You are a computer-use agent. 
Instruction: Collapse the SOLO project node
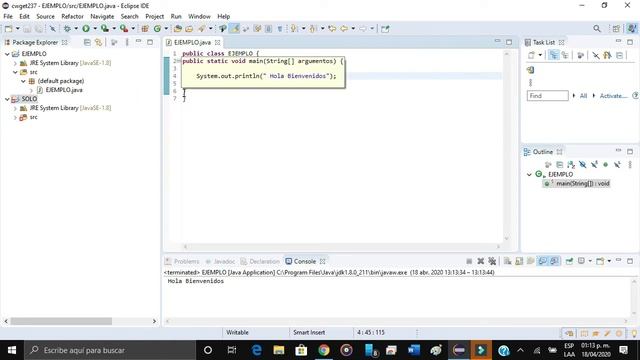[7, 99]
